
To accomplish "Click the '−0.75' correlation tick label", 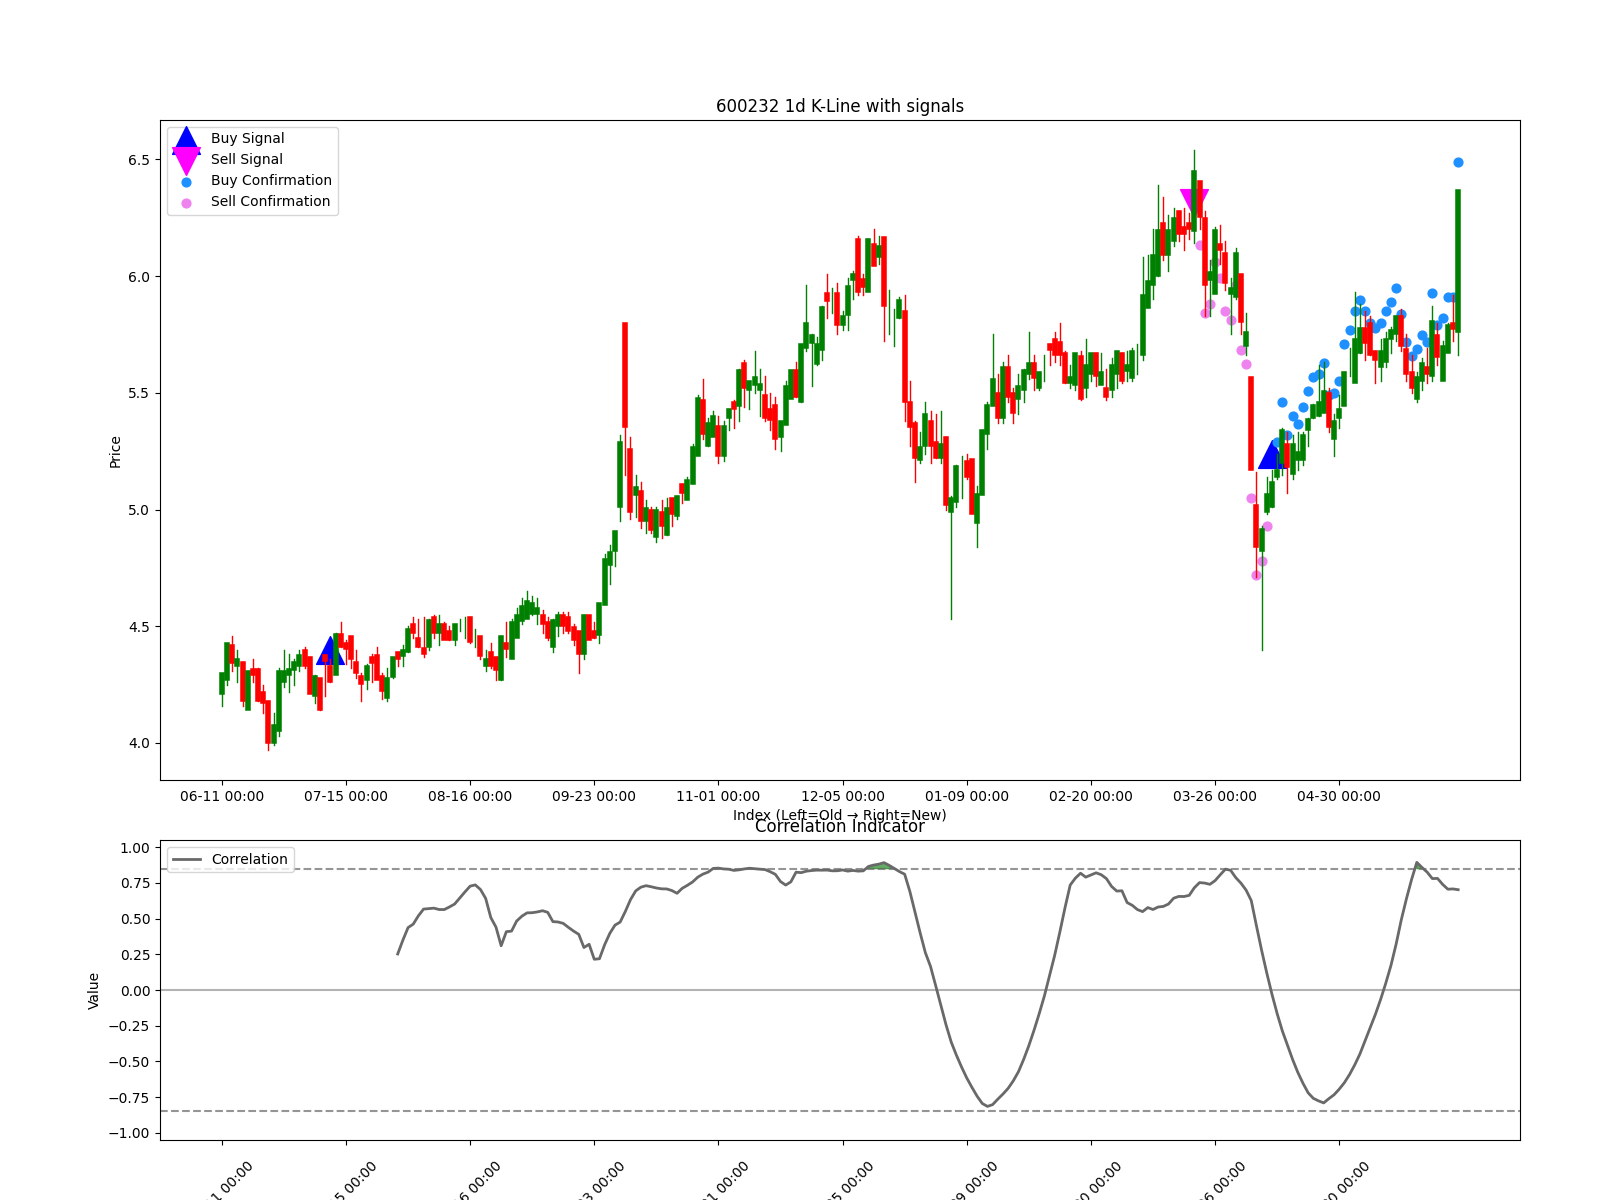I will pos(130,1098).
